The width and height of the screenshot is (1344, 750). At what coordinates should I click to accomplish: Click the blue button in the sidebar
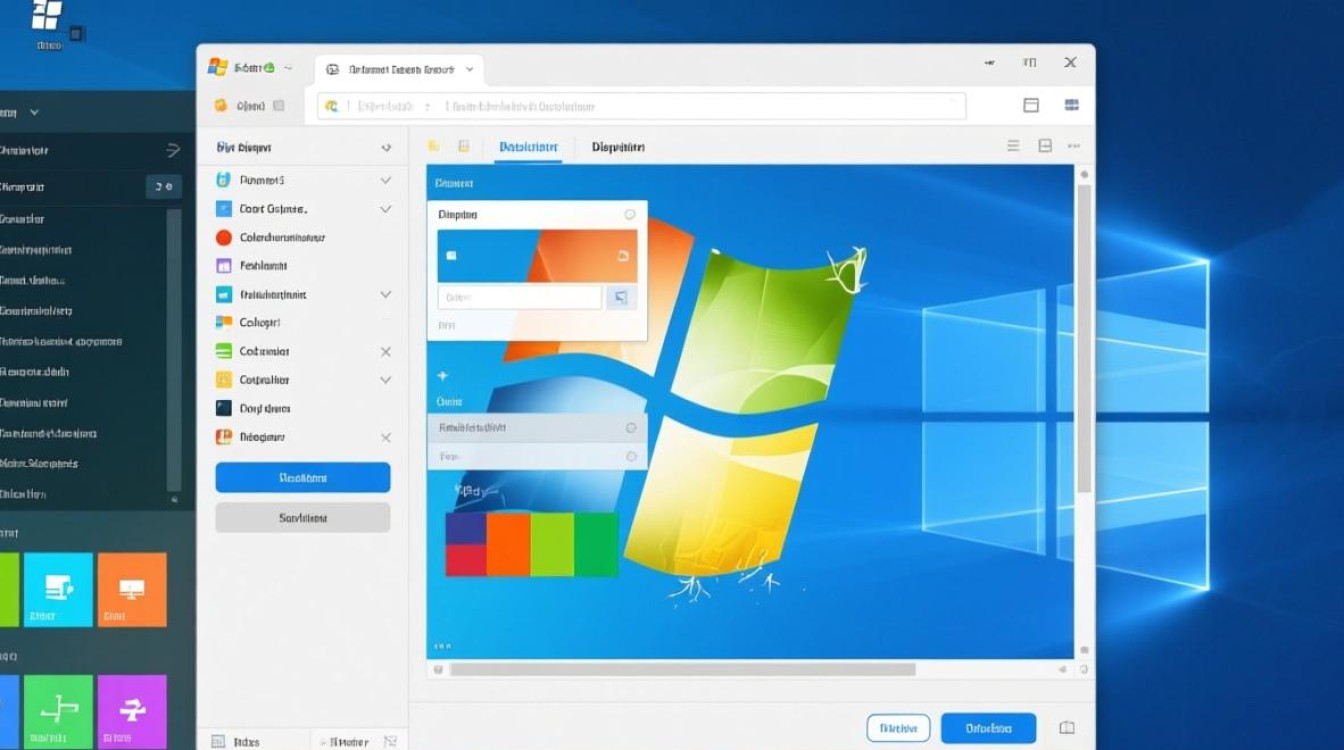pos(302,478)
